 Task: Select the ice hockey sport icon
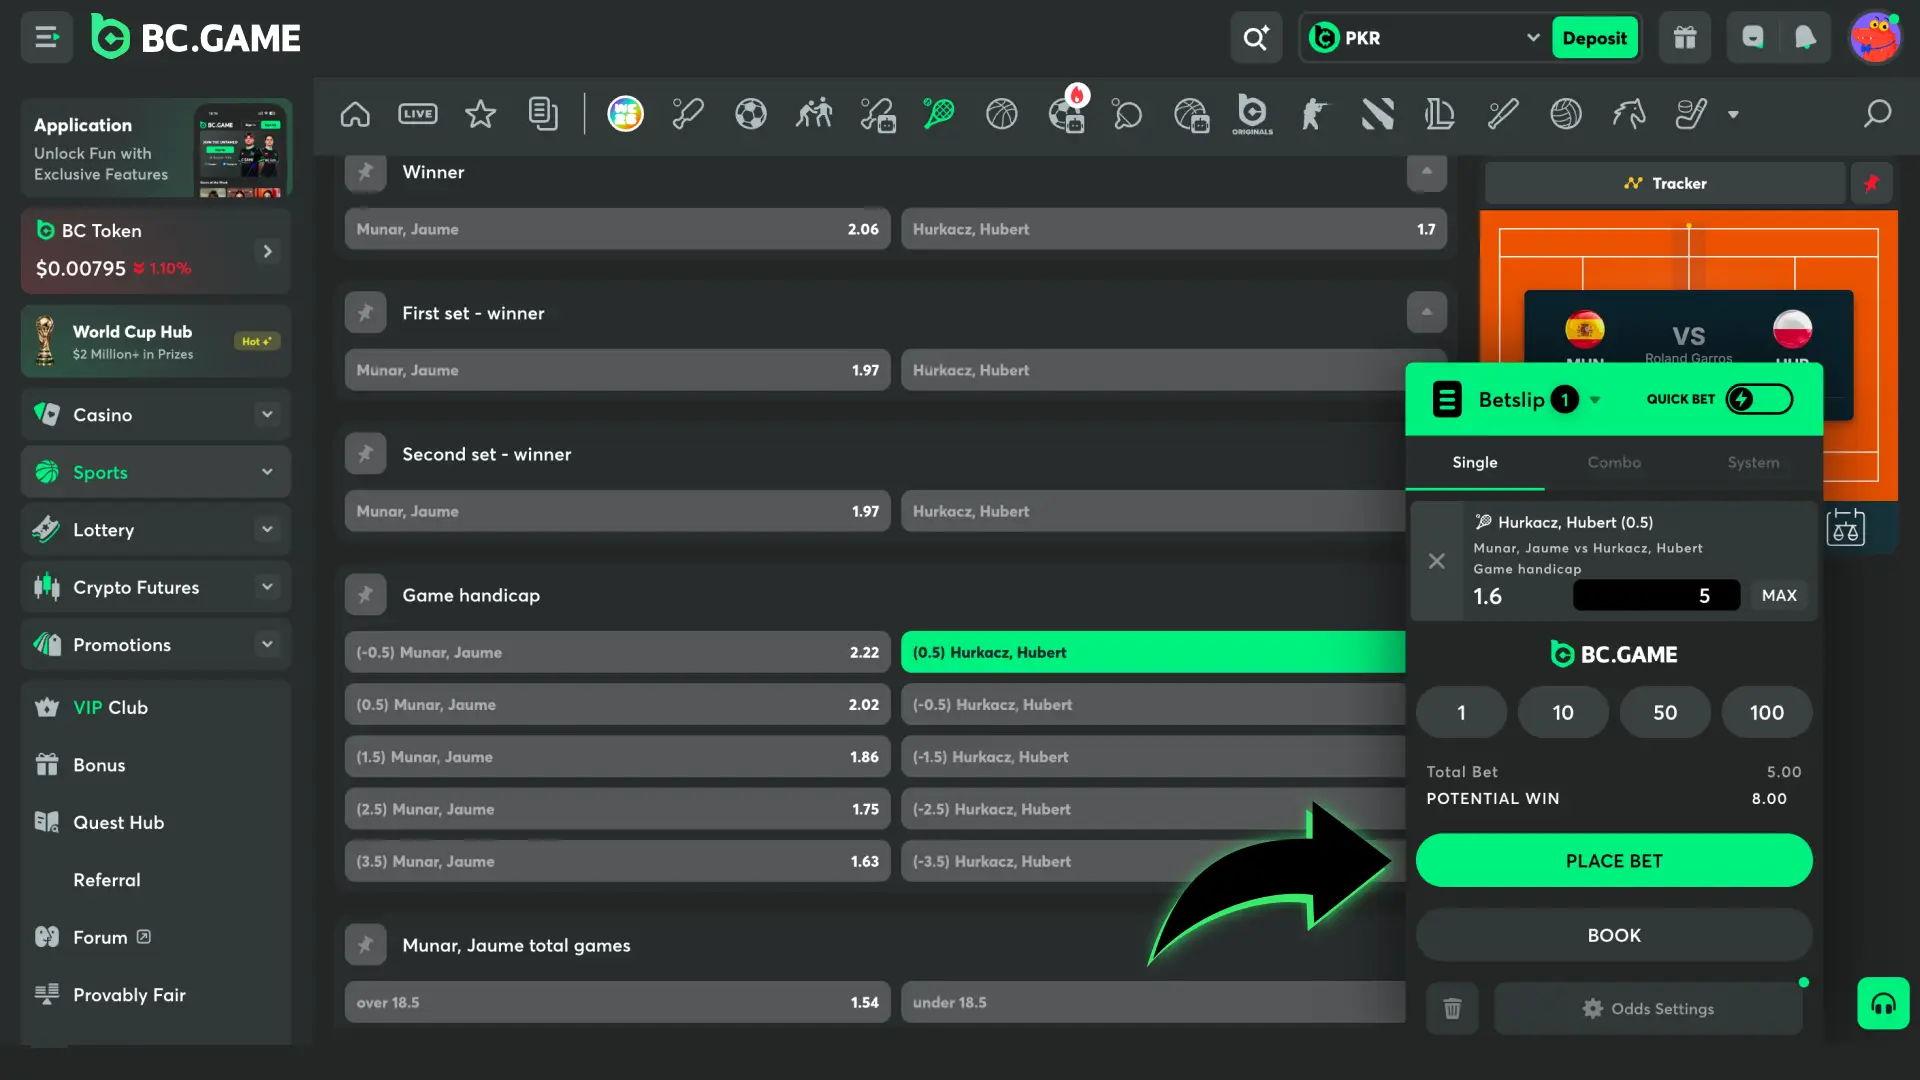[x=1691, y=114]
